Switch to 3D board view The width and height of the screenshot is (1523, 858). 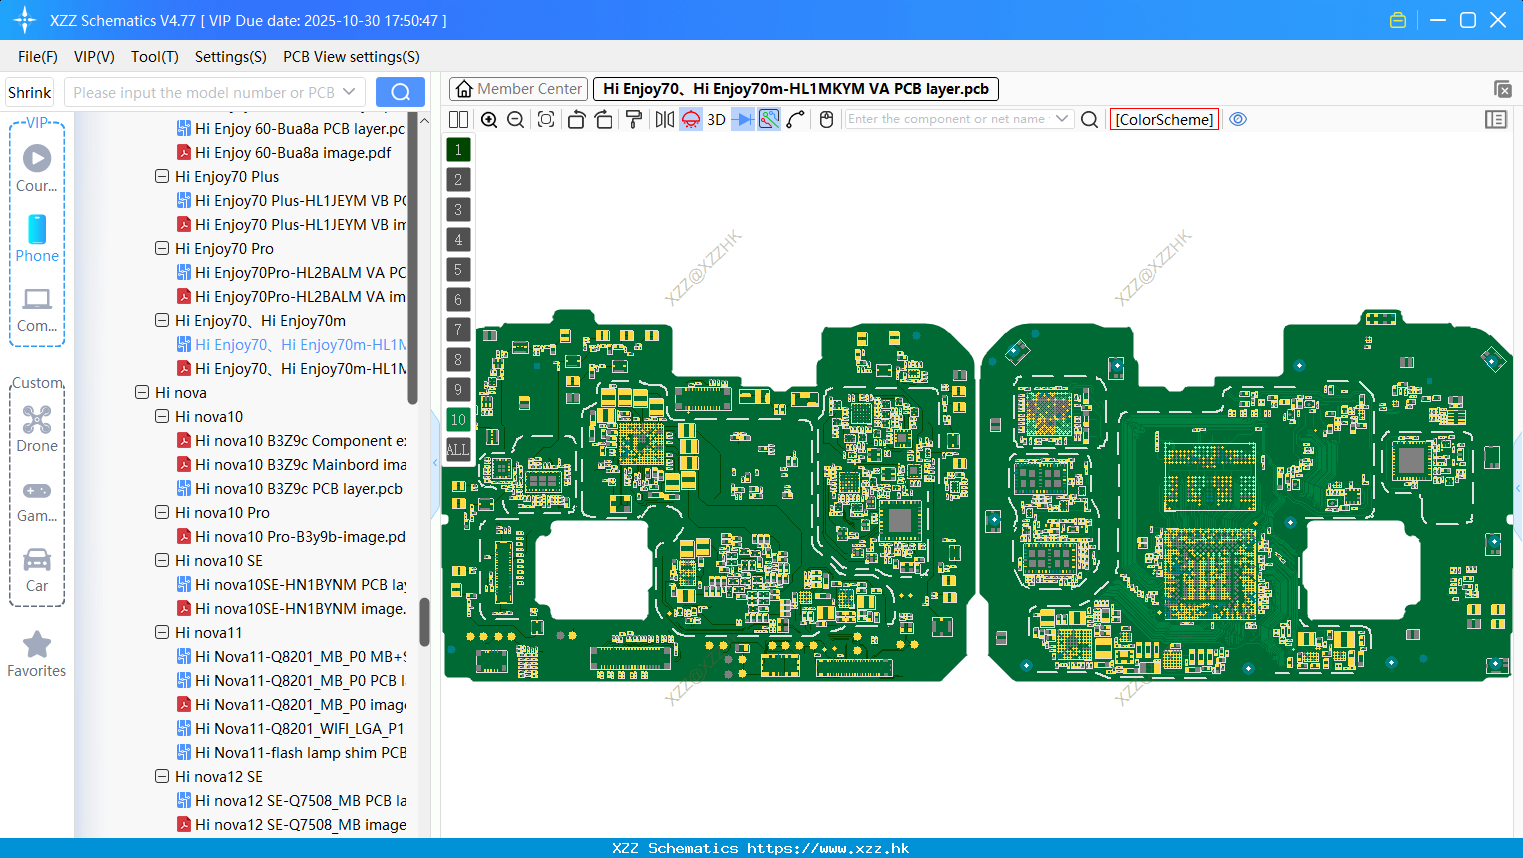coord(716,120)
